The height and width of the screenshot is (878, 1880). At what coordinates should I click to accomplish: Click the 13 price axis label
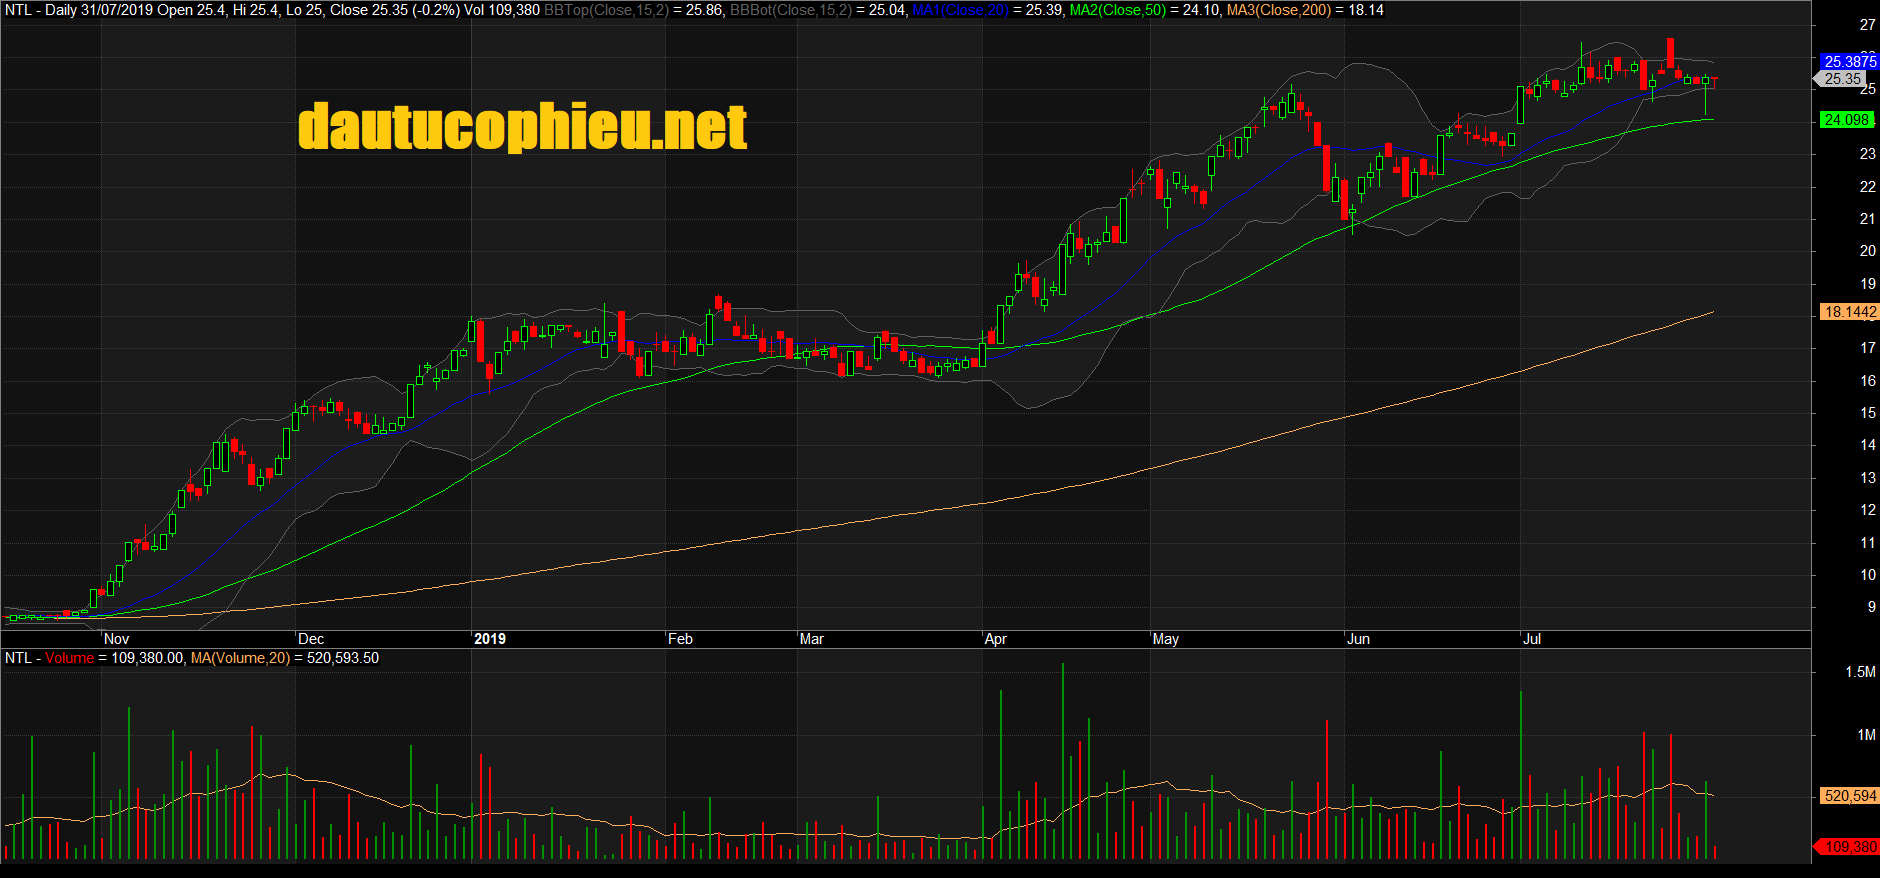click(x=1867, y=478)
